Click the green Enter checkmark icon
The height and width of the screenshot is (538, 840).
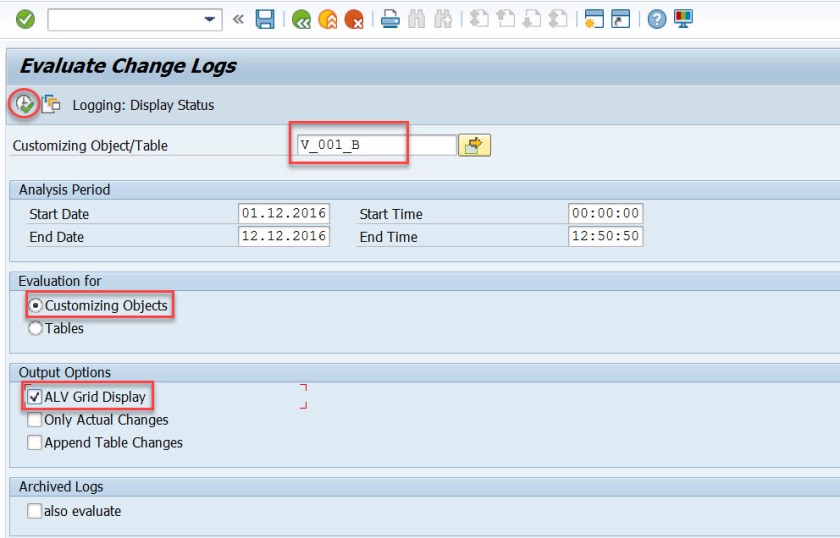[x=25, y=20]
